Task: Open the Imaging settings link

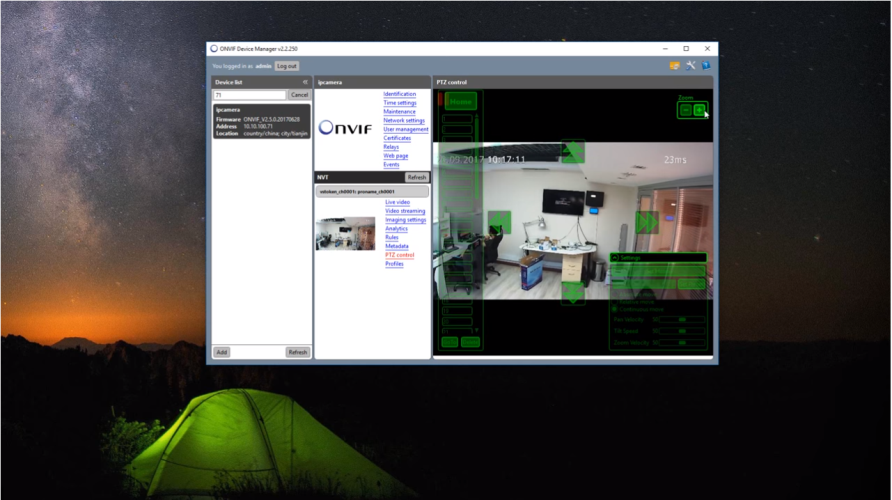Action: (405, 220)
